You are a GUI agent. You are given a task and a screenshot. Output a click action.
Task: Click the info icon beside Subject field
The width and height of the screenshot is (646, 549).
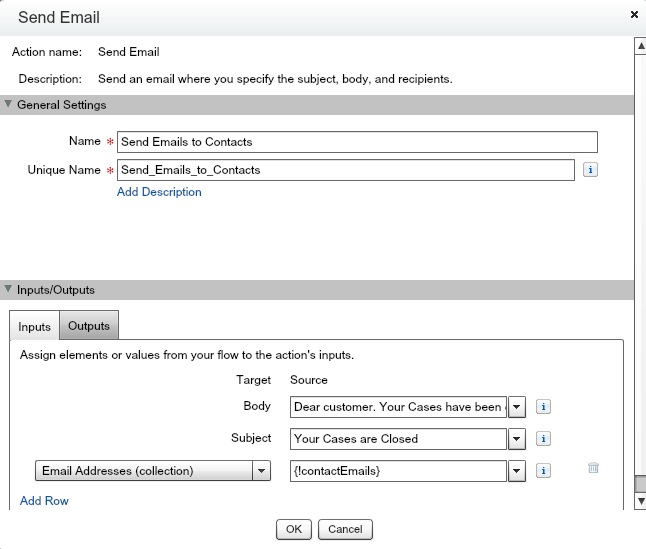(x=544, y=438)
